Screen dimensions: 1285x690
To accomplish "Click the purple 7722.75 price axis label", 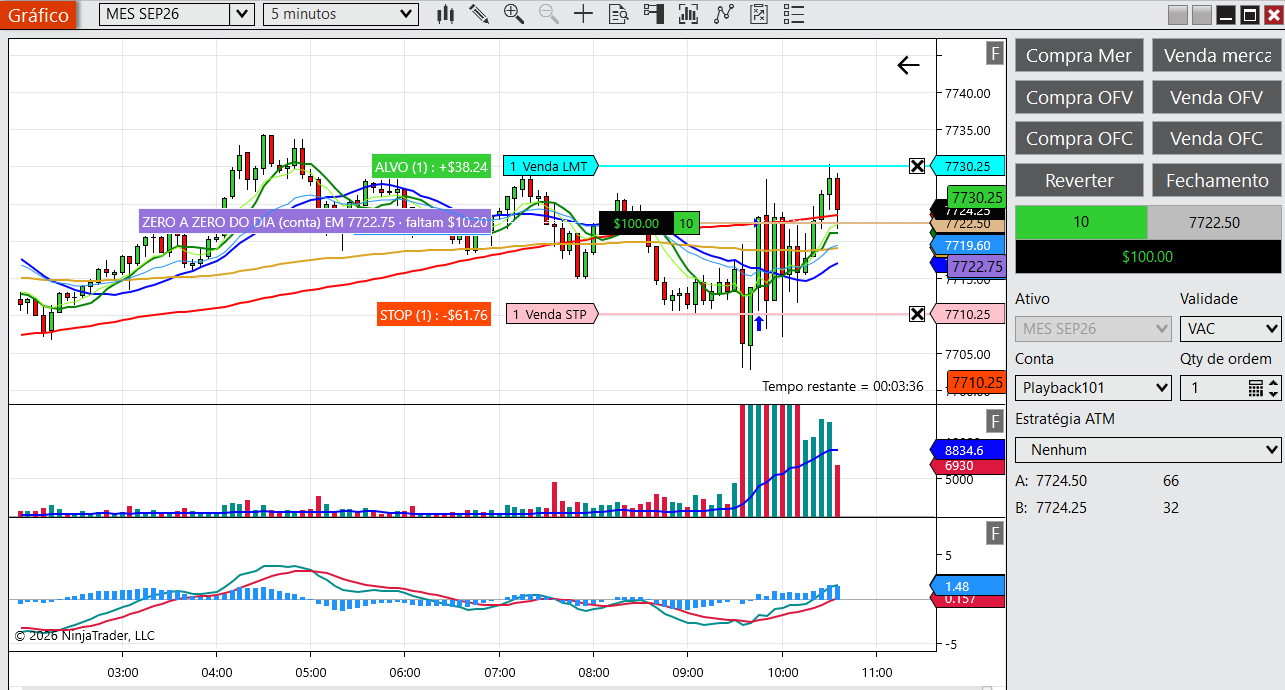I will click(976, 266).
